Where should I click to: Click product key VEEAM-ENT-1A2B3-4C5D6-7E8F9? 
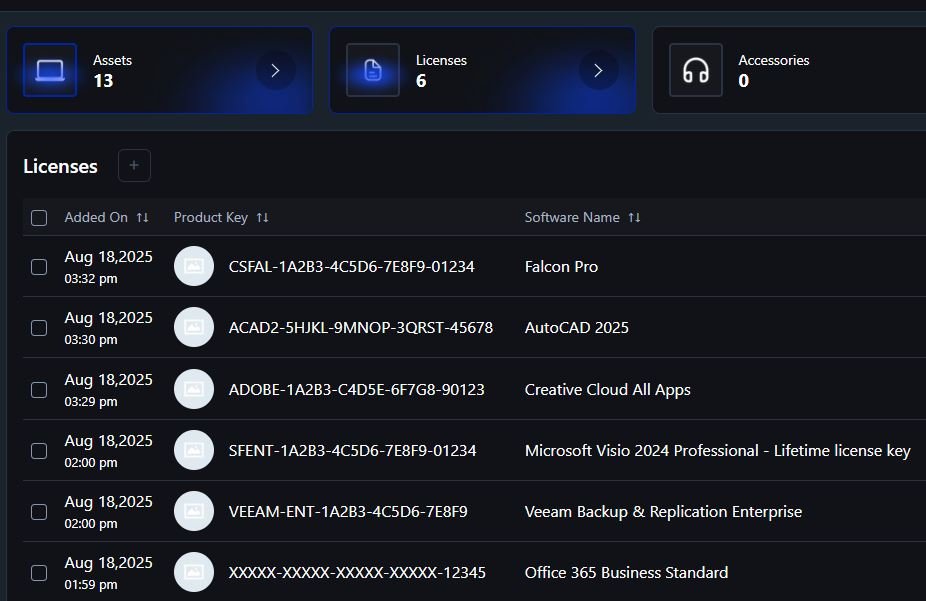(348, 512)
